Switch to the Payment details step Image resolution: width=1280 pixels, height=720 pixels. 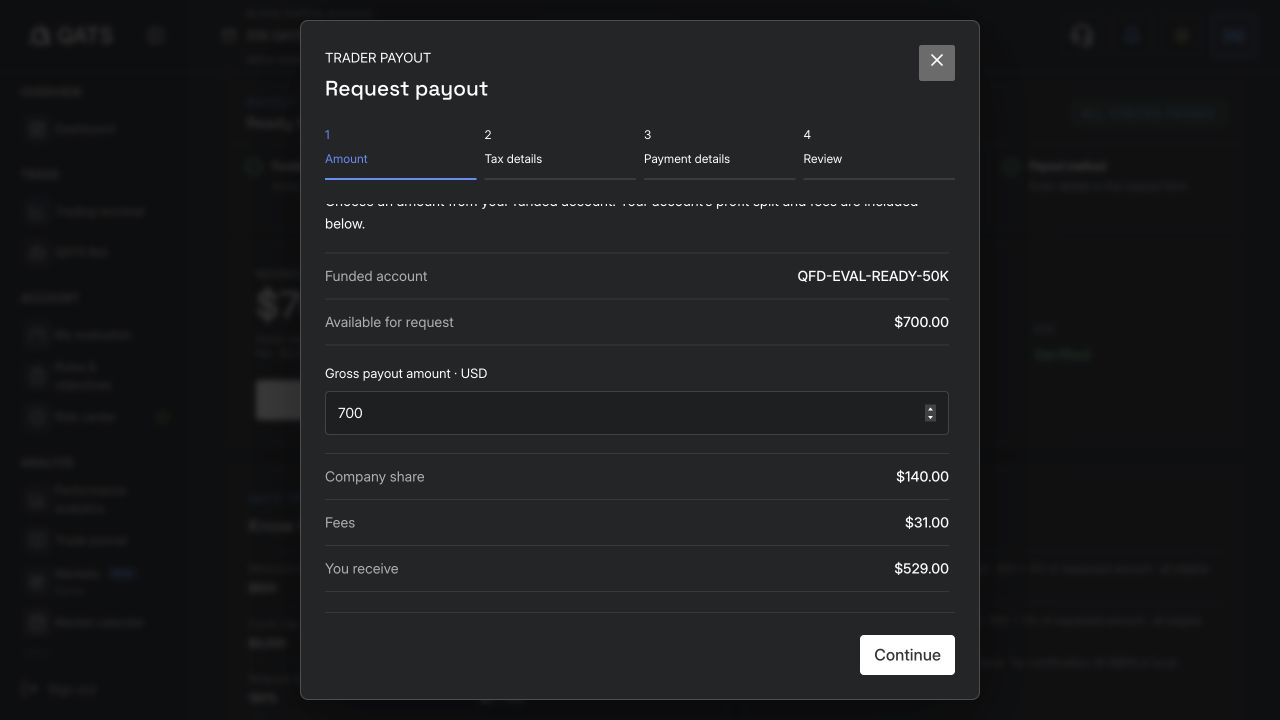click(x=720, y=153)
